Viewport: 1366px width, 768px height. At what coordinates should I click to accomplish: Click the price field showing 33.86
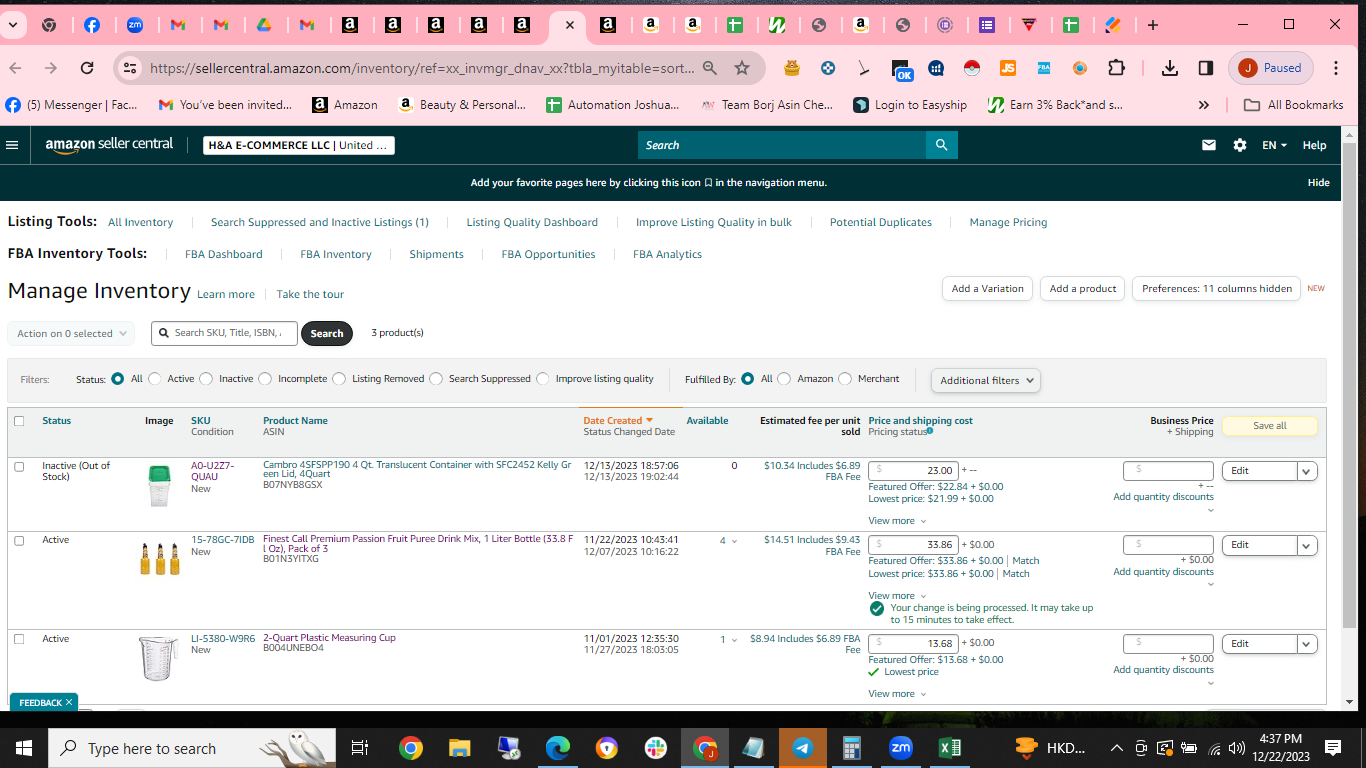913,545
